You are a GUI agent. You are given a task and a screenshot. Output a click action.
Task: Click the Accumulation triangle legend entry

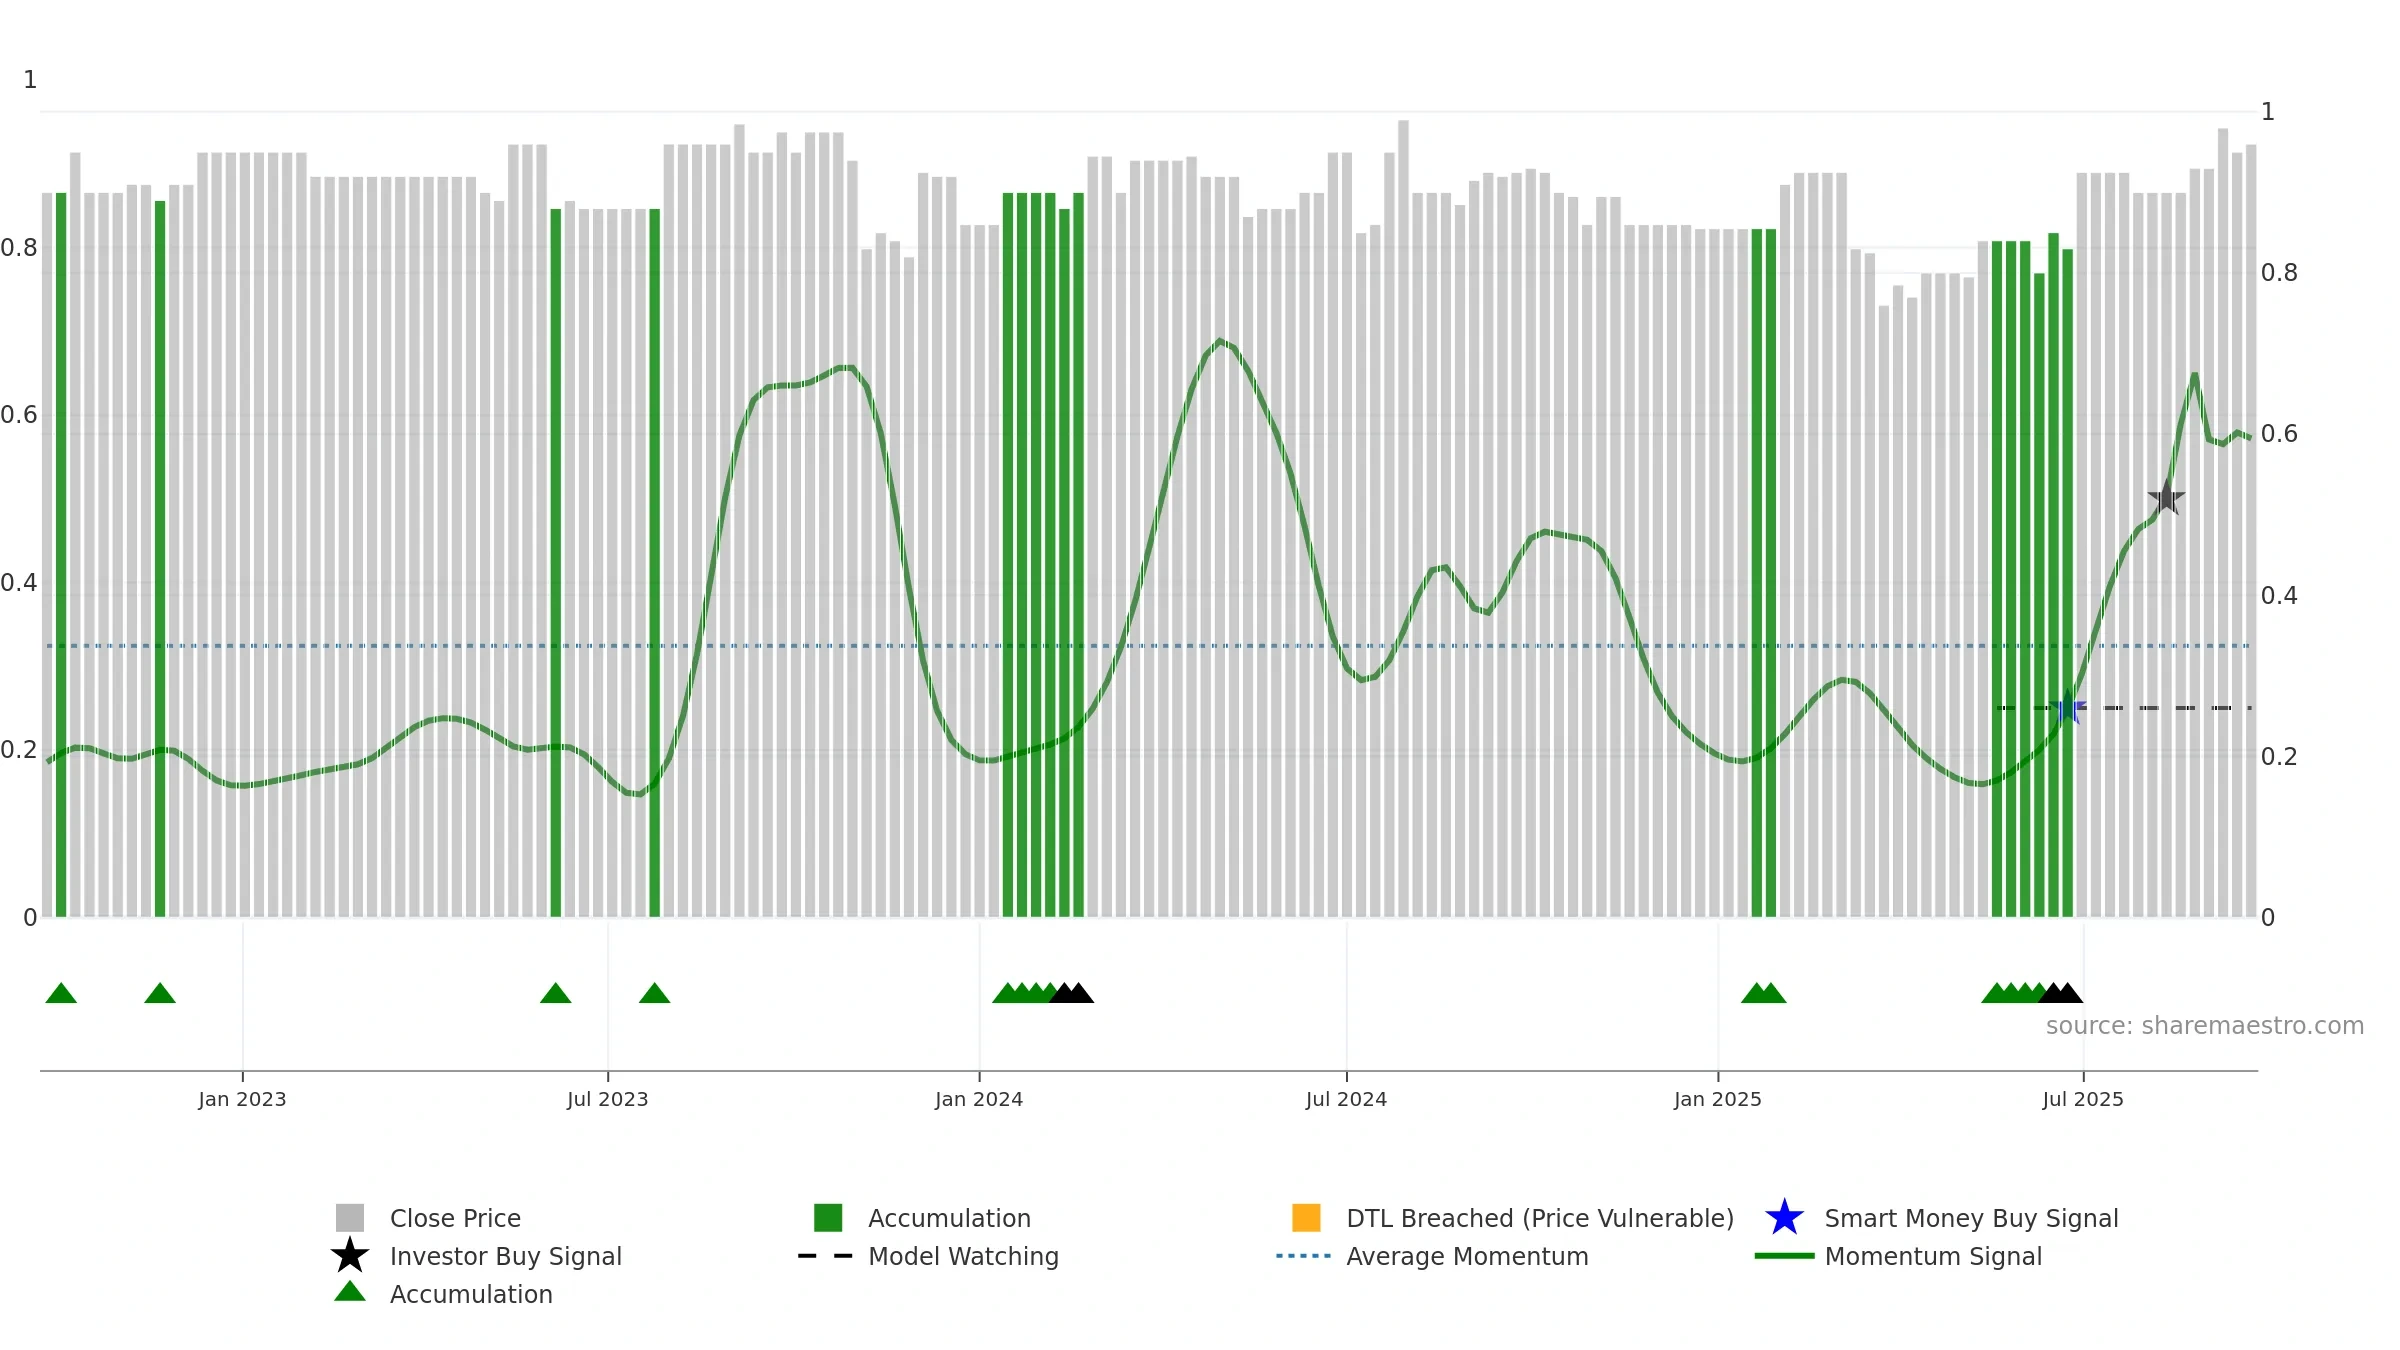click(443, 1293)
